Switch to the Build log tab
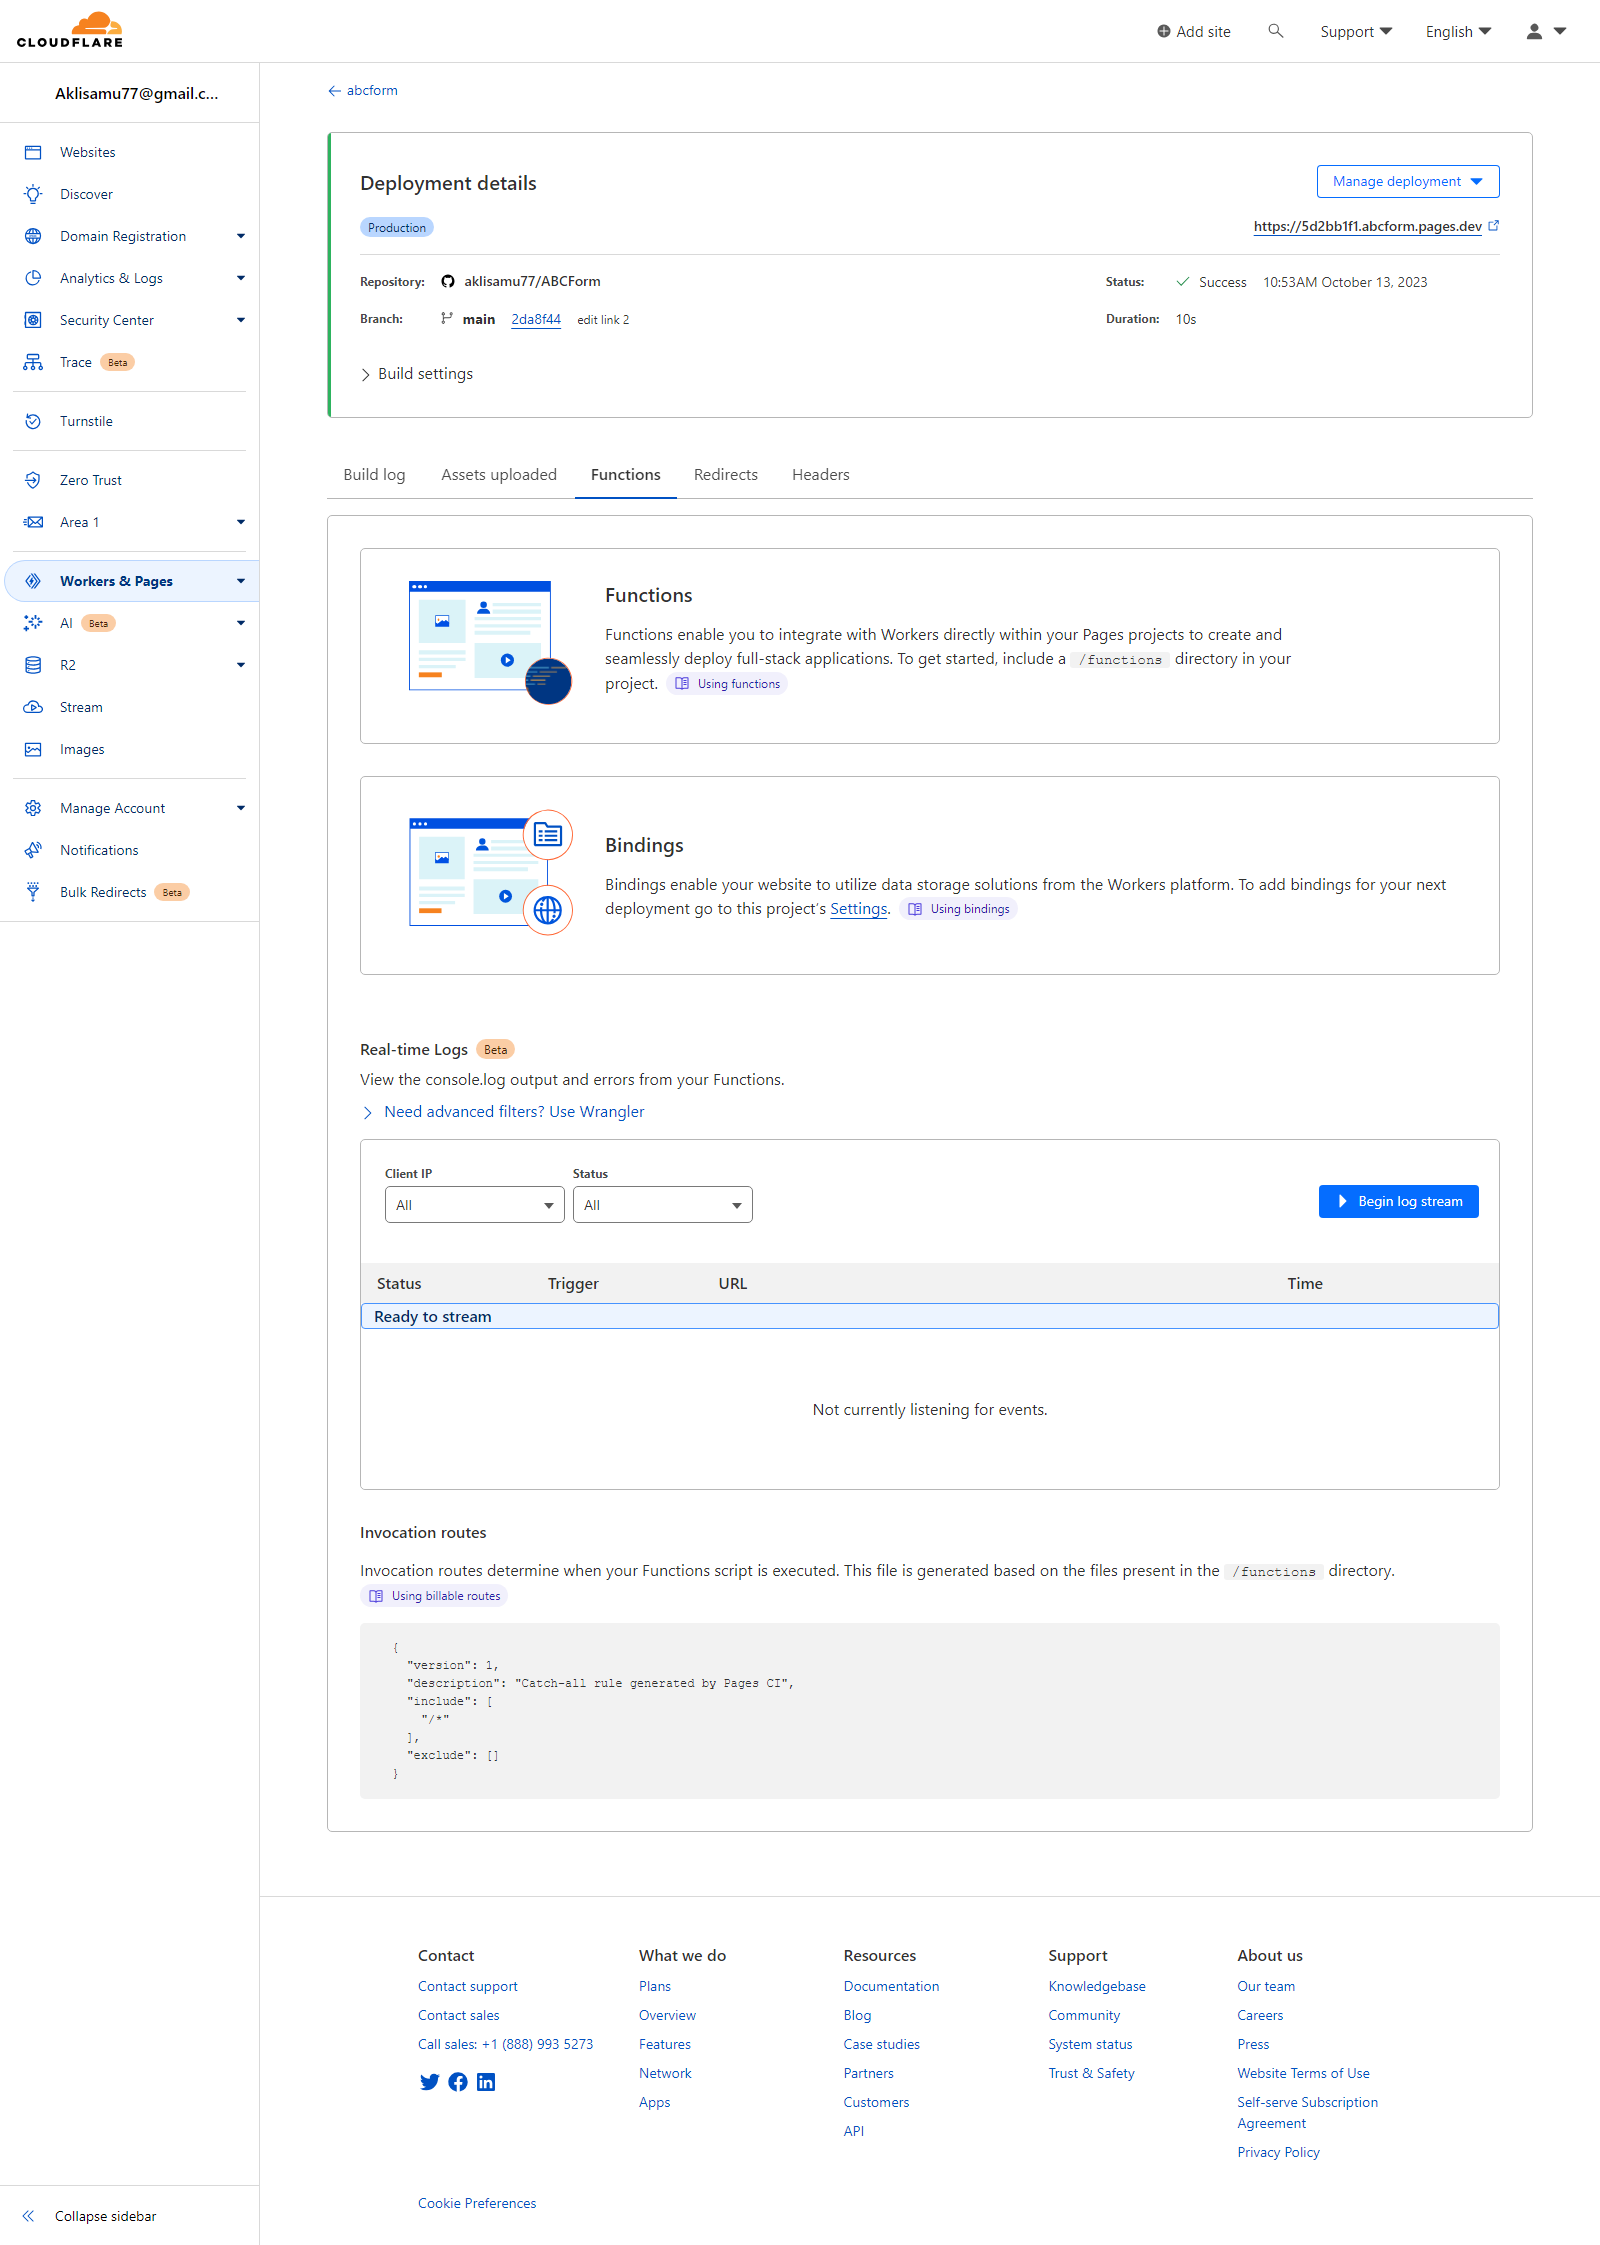This screenshot has height=2245, width=1600. (374, 475)
